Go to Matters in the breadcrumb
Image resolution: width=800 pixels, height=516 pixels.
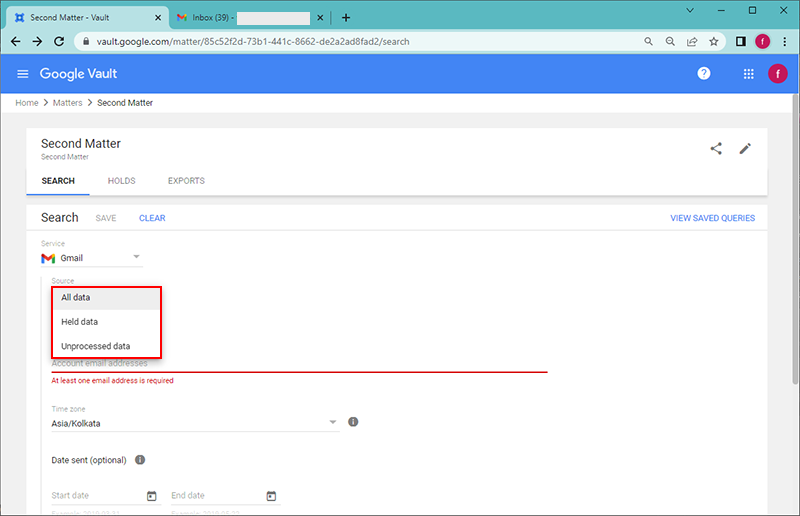(x=67, y=103)
